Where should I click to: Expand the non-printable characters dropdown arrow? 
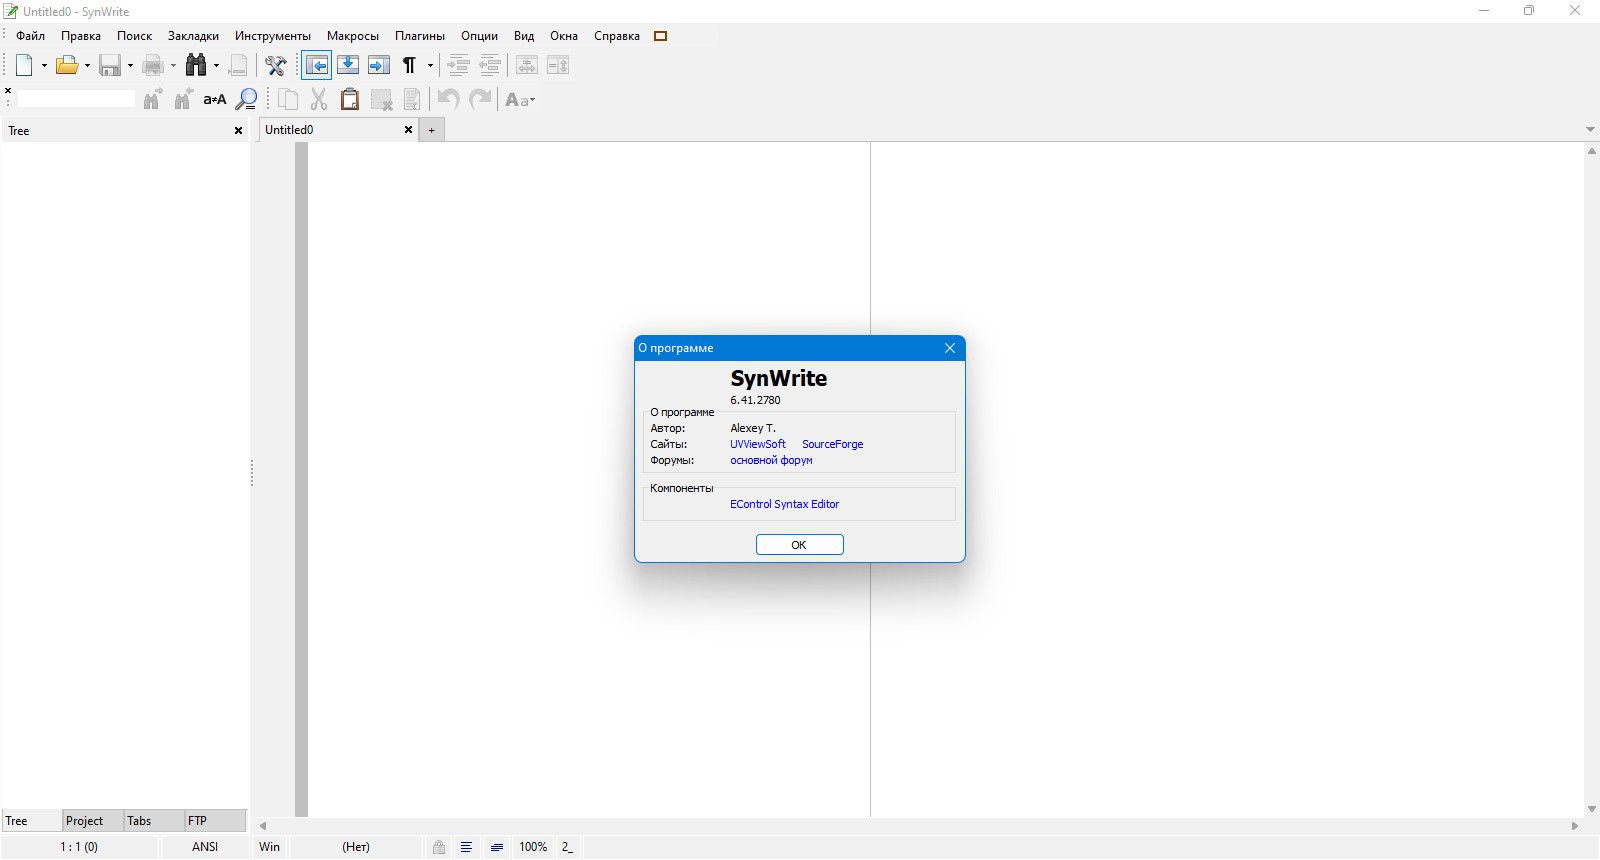(431, 66)
